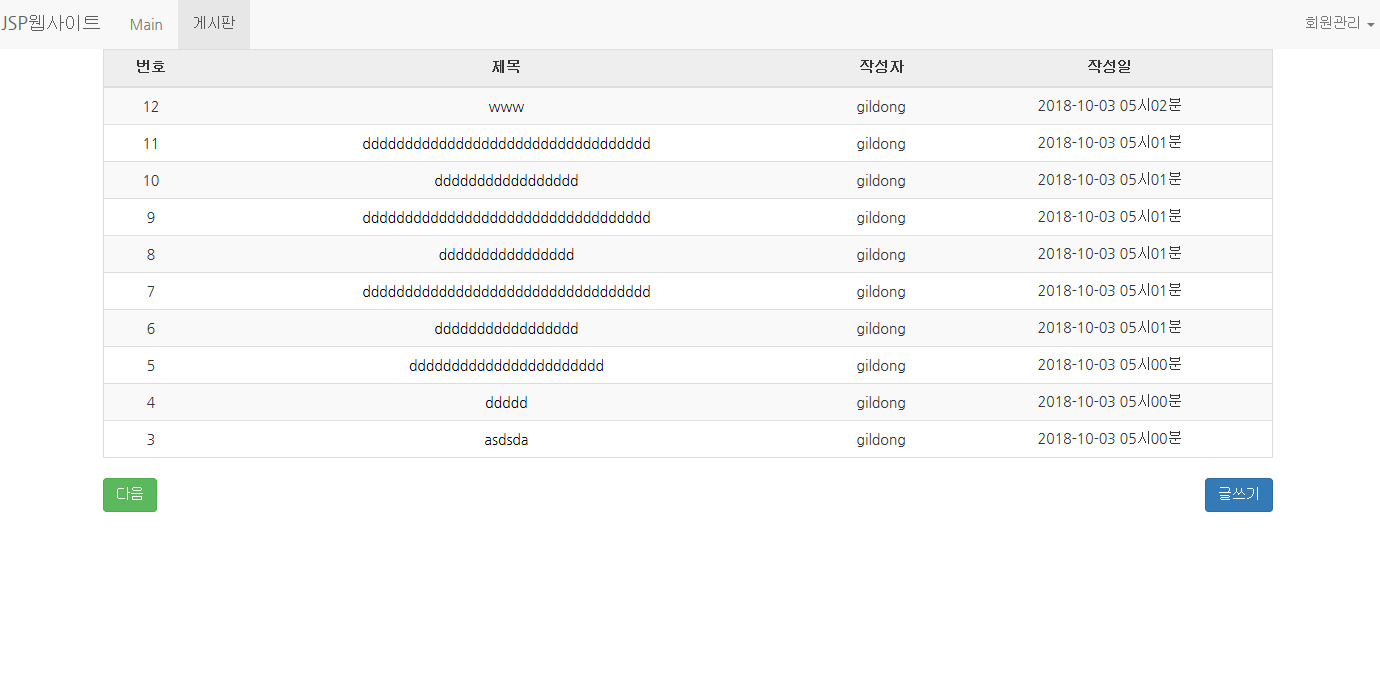Select number cell 3
Viewport: 1380px width, 686px height.
click(151, 439)
